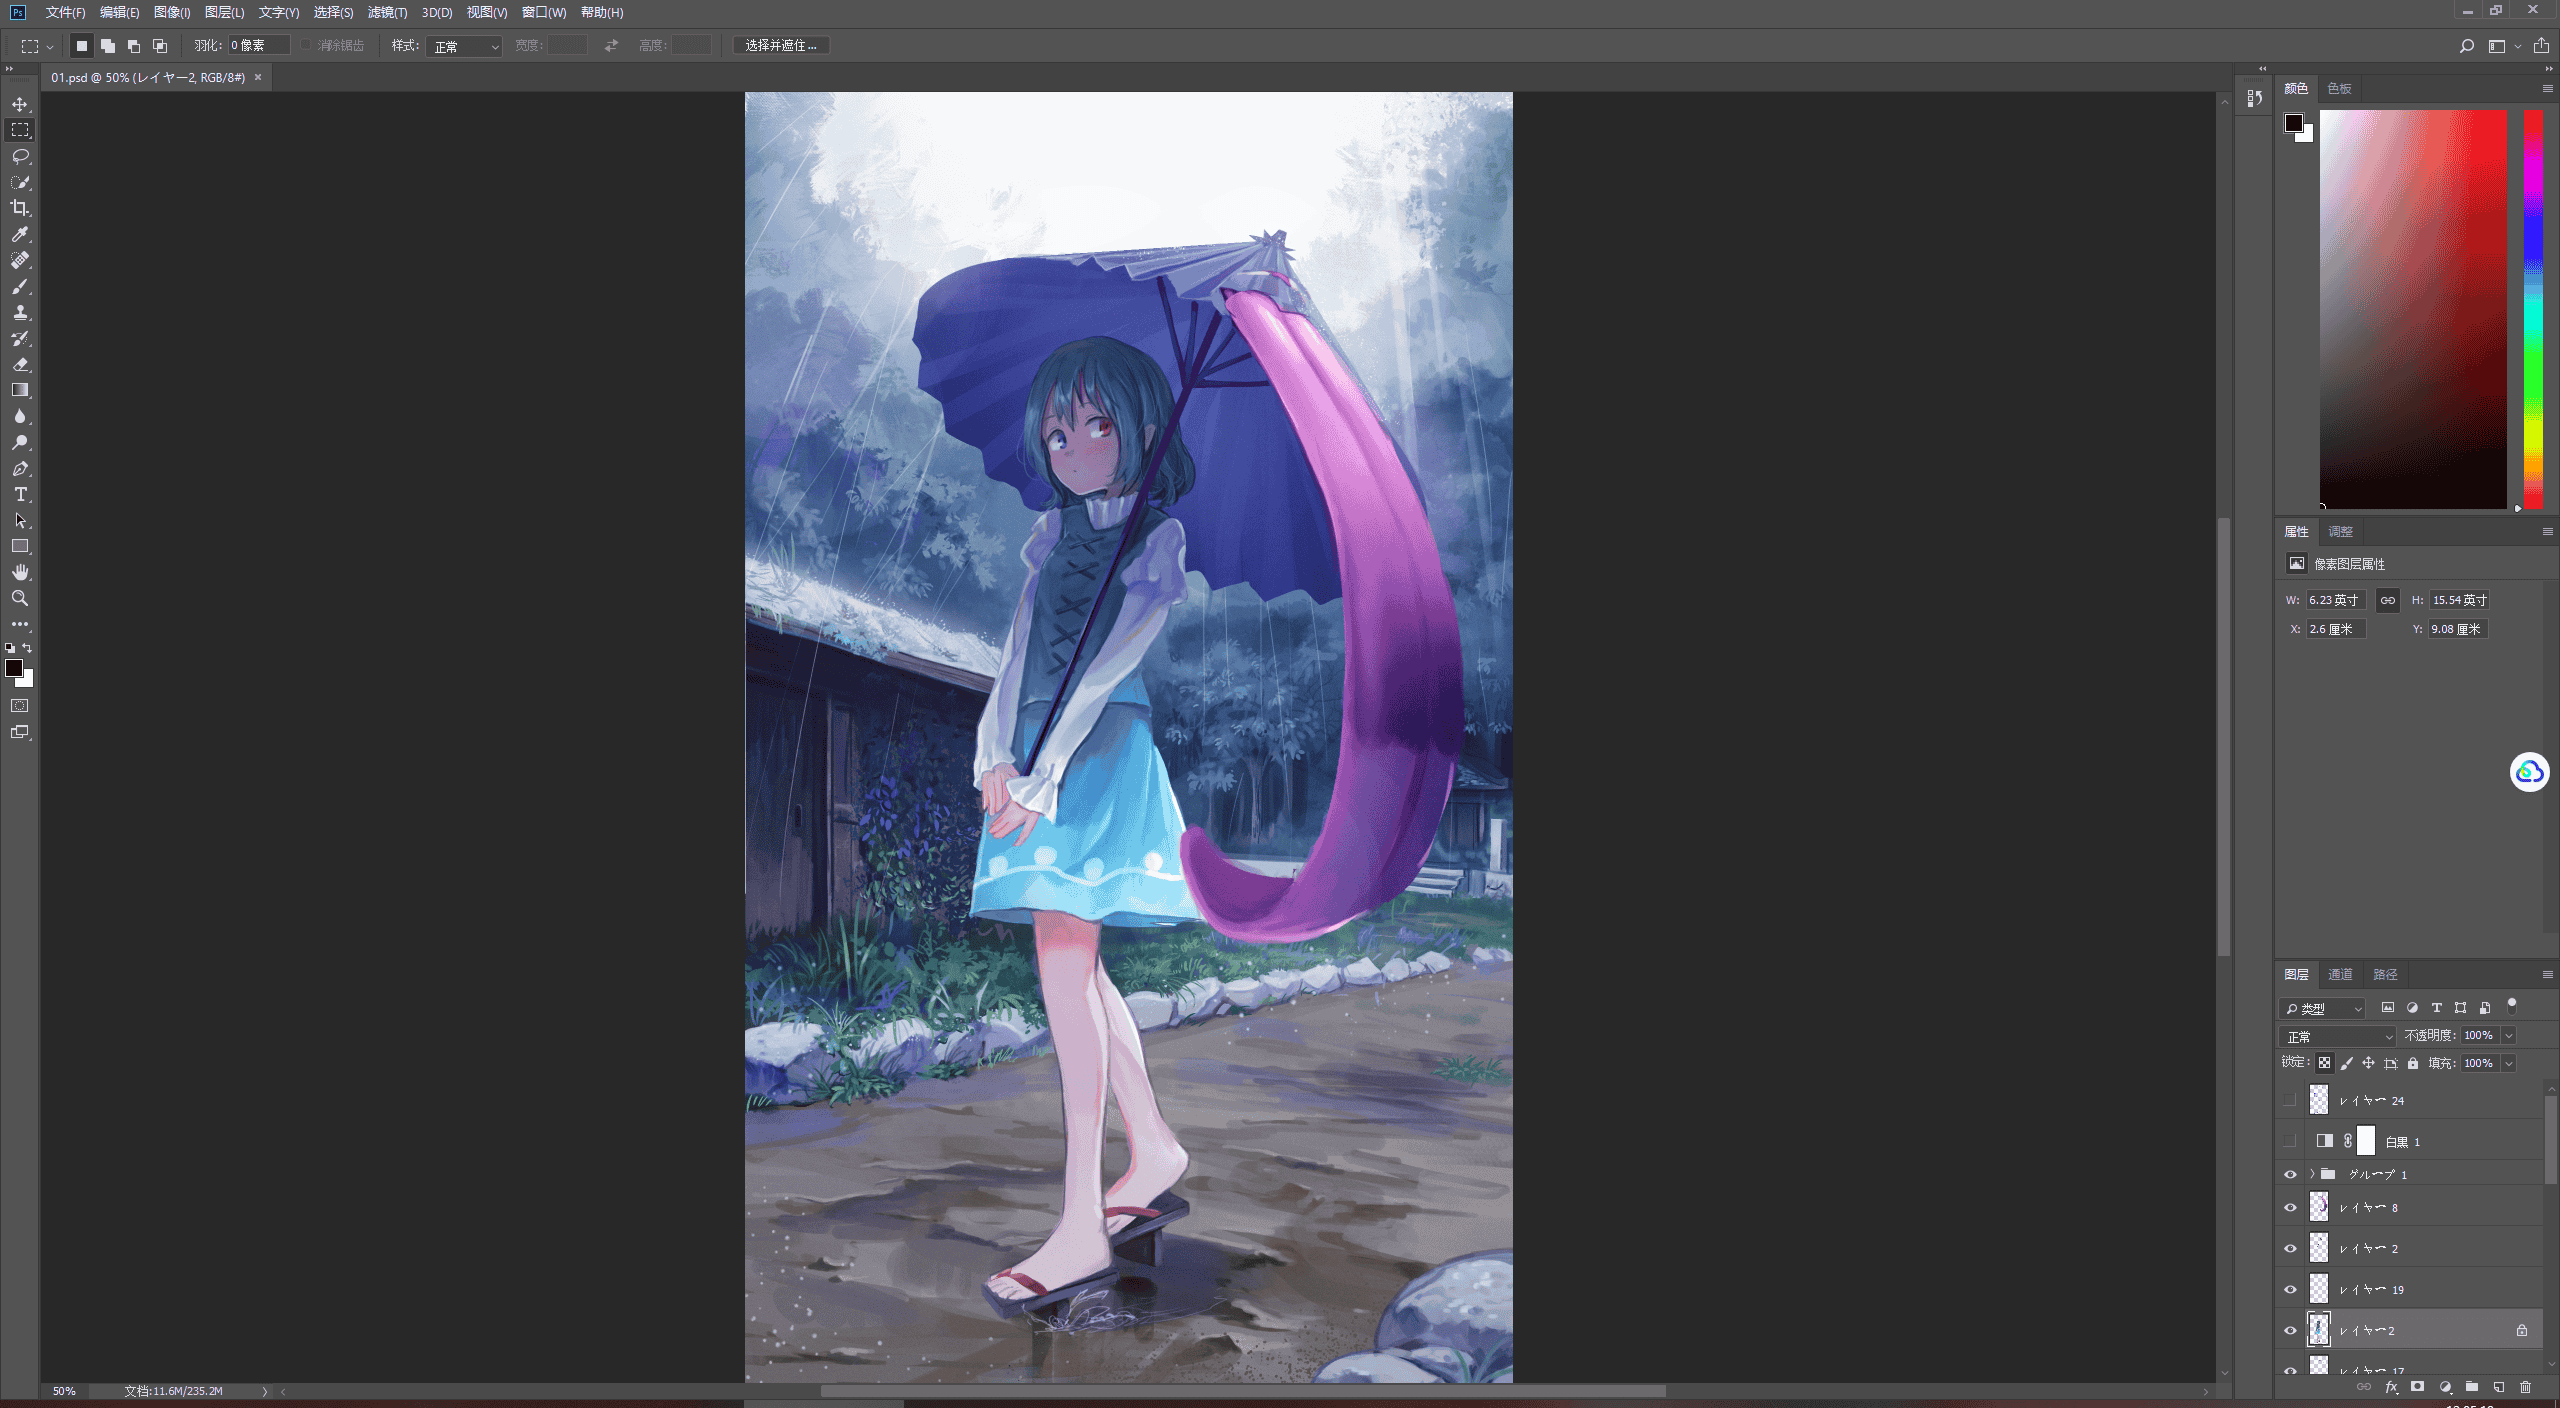Select the Crop tool
This screenshot has height=1408, width=2560.
(20, 208)
